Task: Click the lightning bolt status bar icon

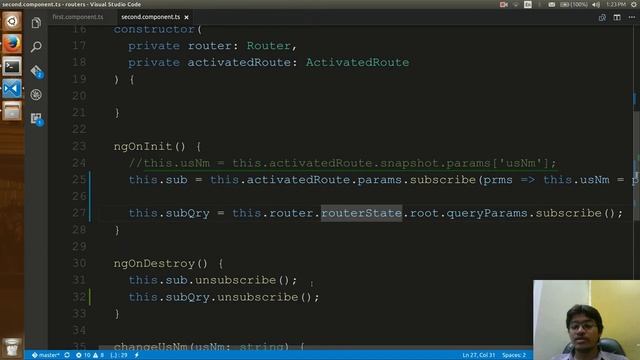Action: [137, 355]
